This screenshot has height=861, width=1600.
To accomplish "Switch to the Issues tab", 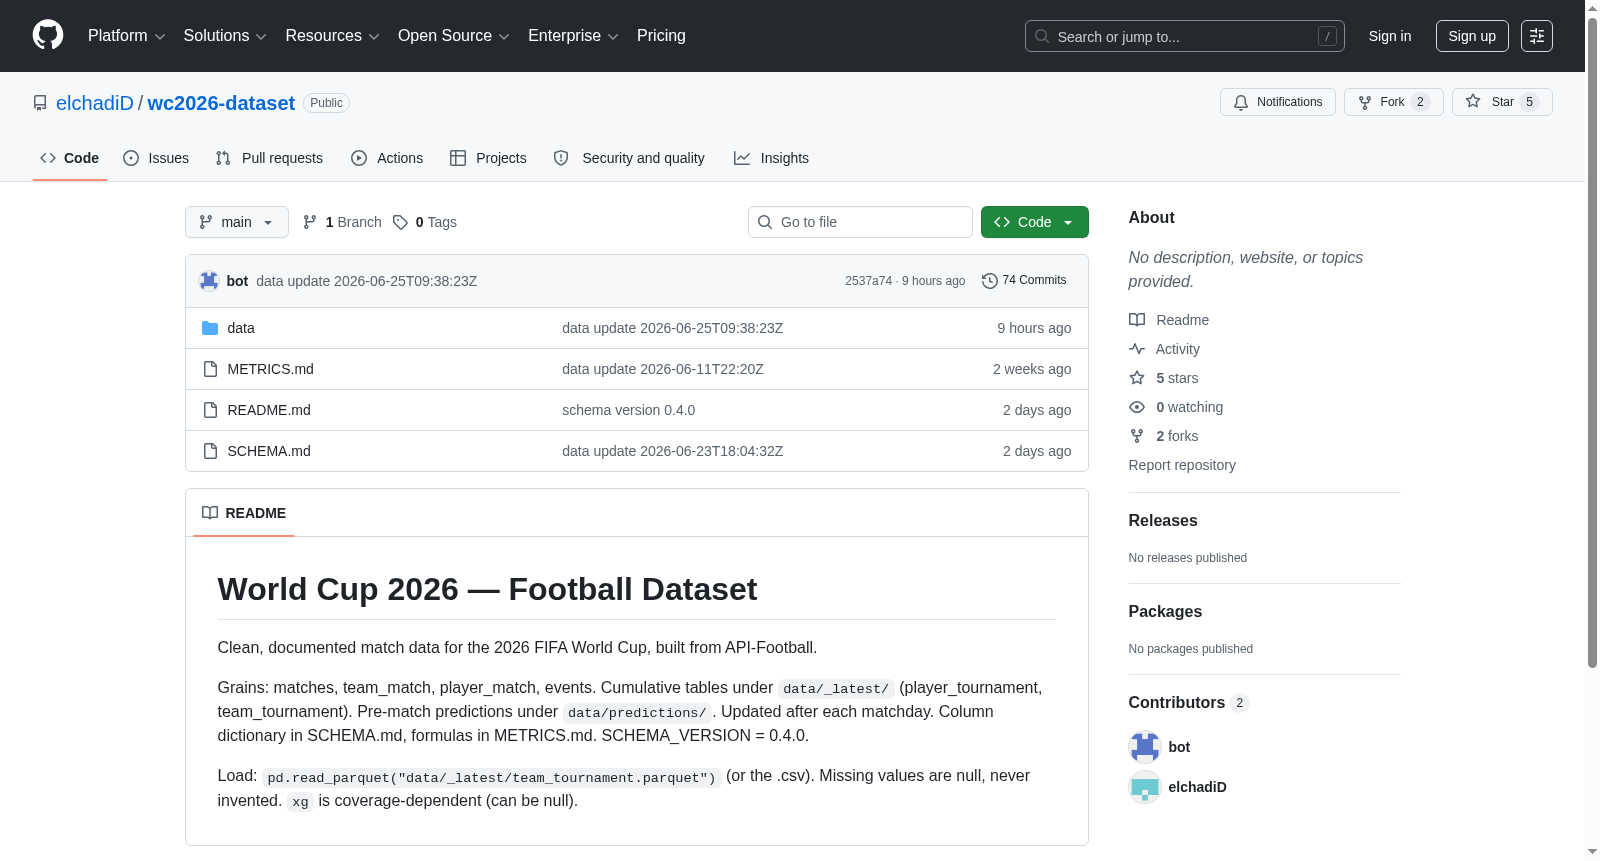I will coord(156,158).
